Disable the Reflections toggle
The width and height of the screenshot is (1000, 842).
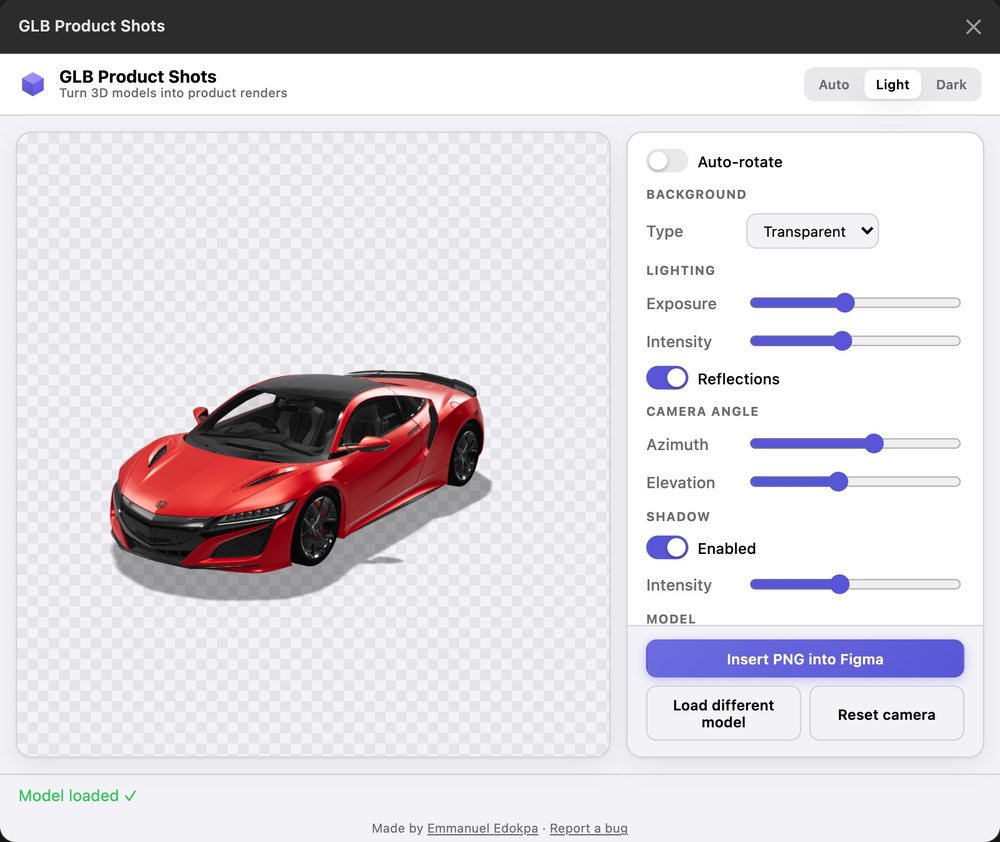[x=666, y=378]
